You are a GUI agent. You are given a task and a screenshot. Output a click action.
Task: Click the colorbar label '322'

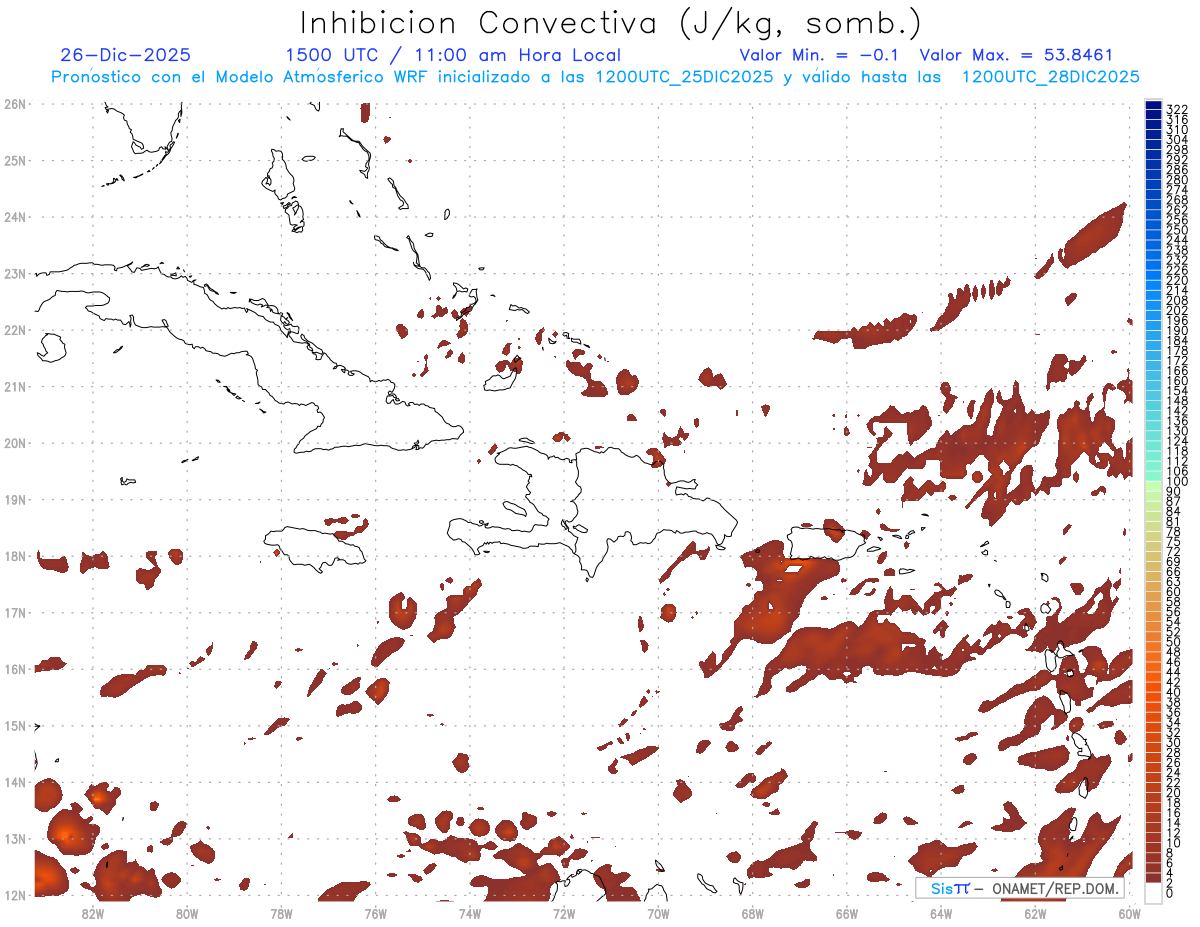coord(1177,109)
